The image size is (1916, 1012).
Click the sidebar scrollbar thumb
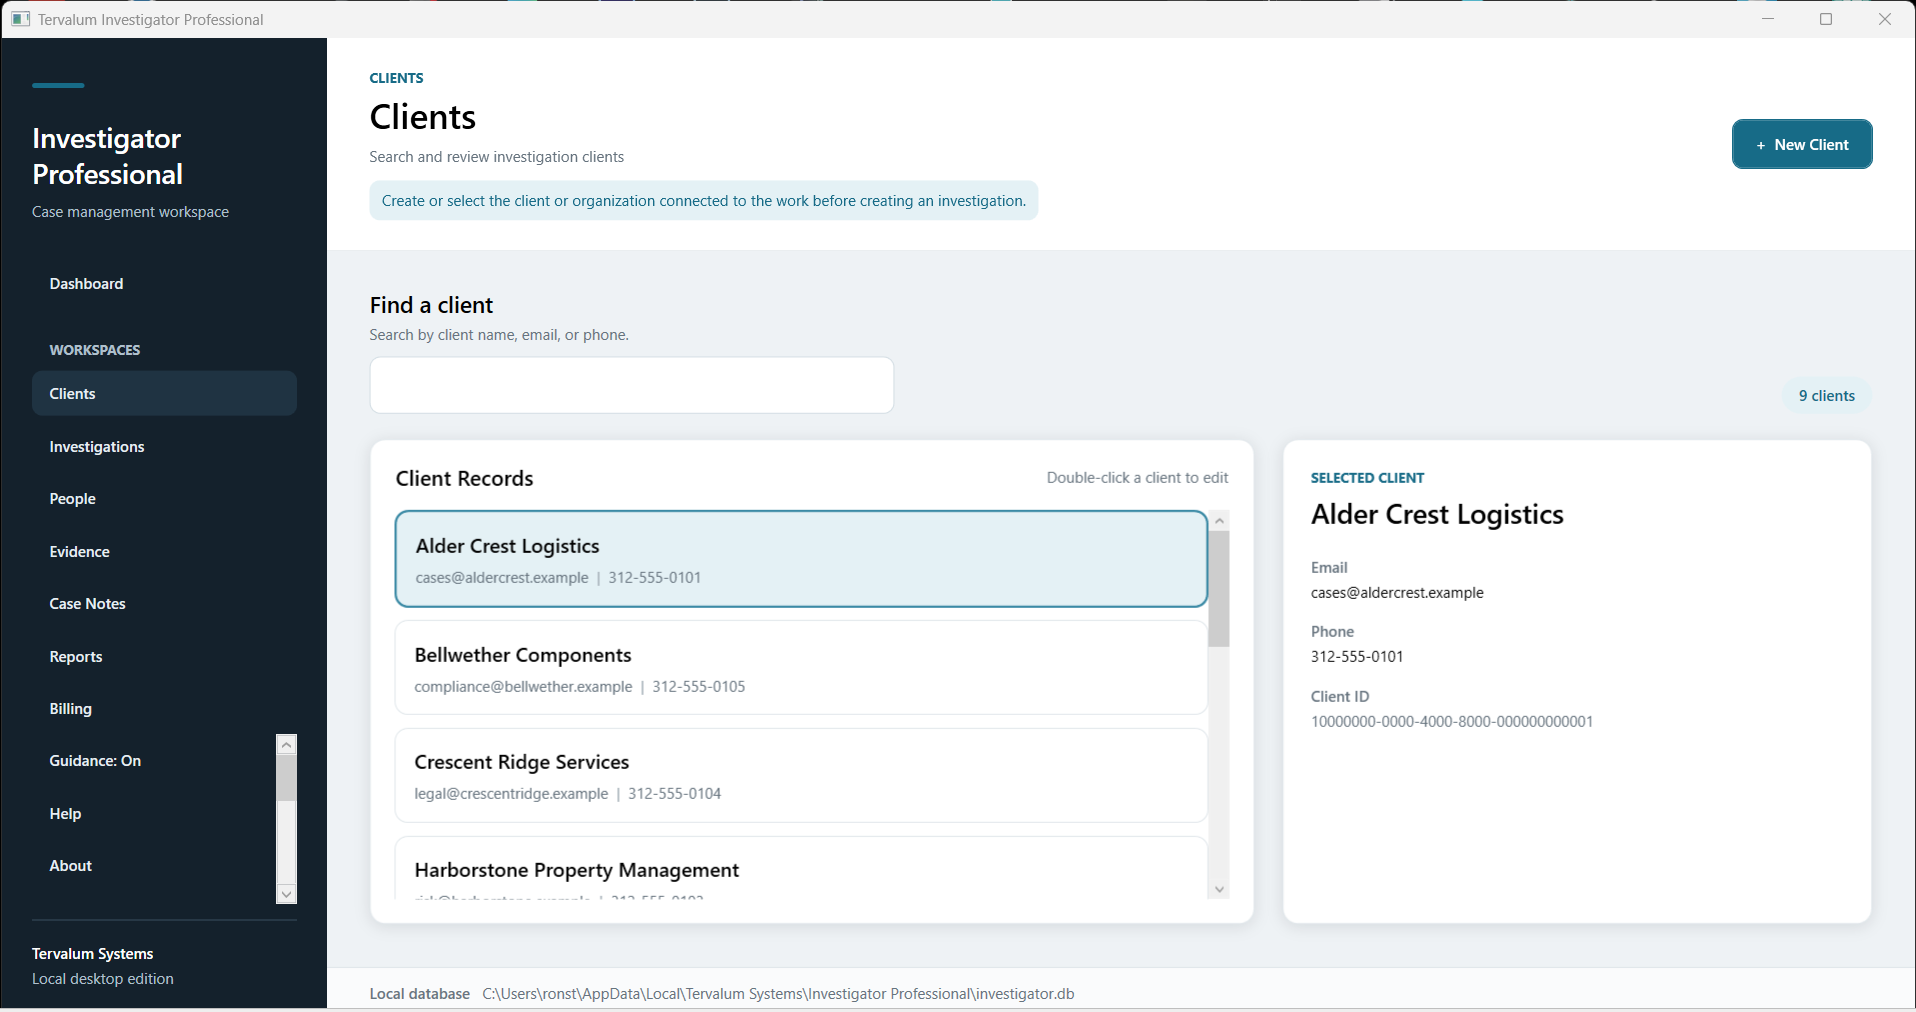pos(287,778)
